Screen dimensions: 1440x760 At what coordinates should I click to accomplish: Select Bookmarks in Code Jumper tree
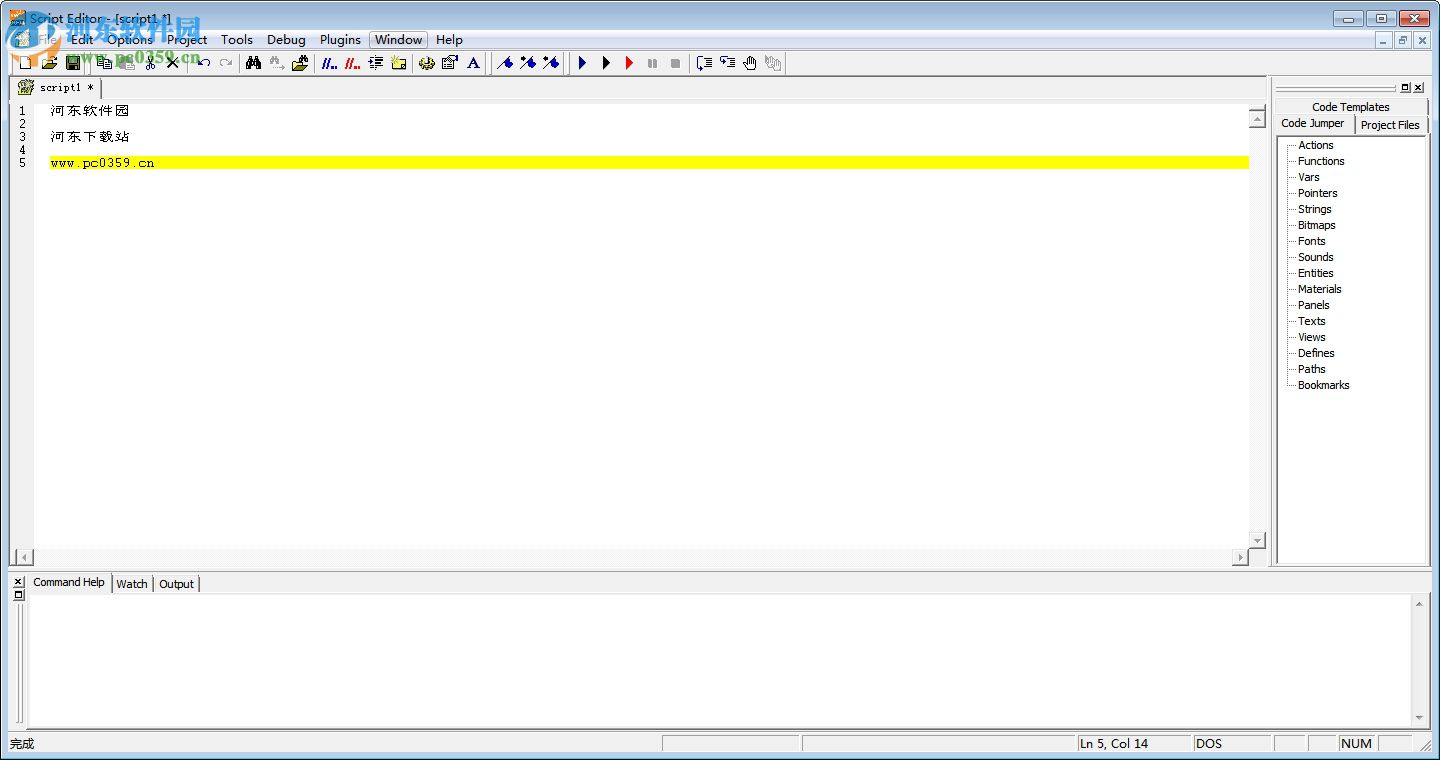[1324, 385]
